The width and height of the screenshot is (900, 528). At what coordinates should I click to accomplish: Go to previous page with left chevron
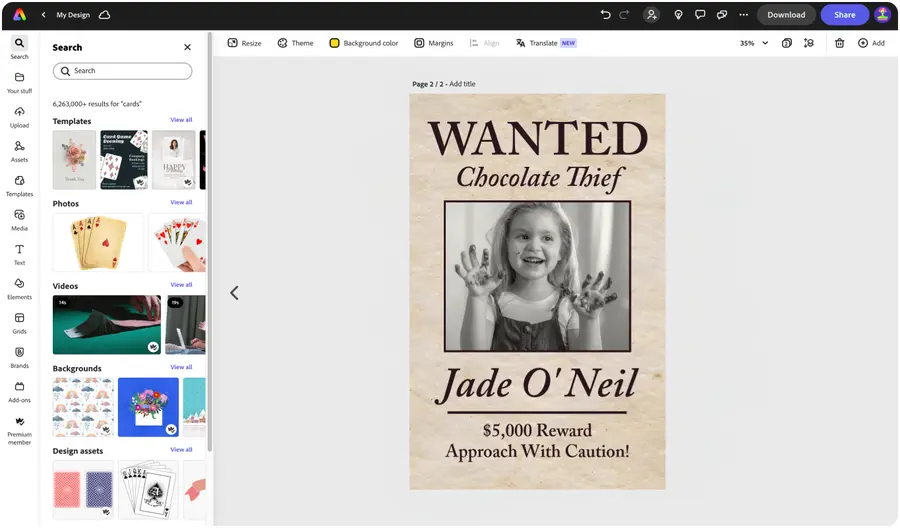tap(234, 293)
